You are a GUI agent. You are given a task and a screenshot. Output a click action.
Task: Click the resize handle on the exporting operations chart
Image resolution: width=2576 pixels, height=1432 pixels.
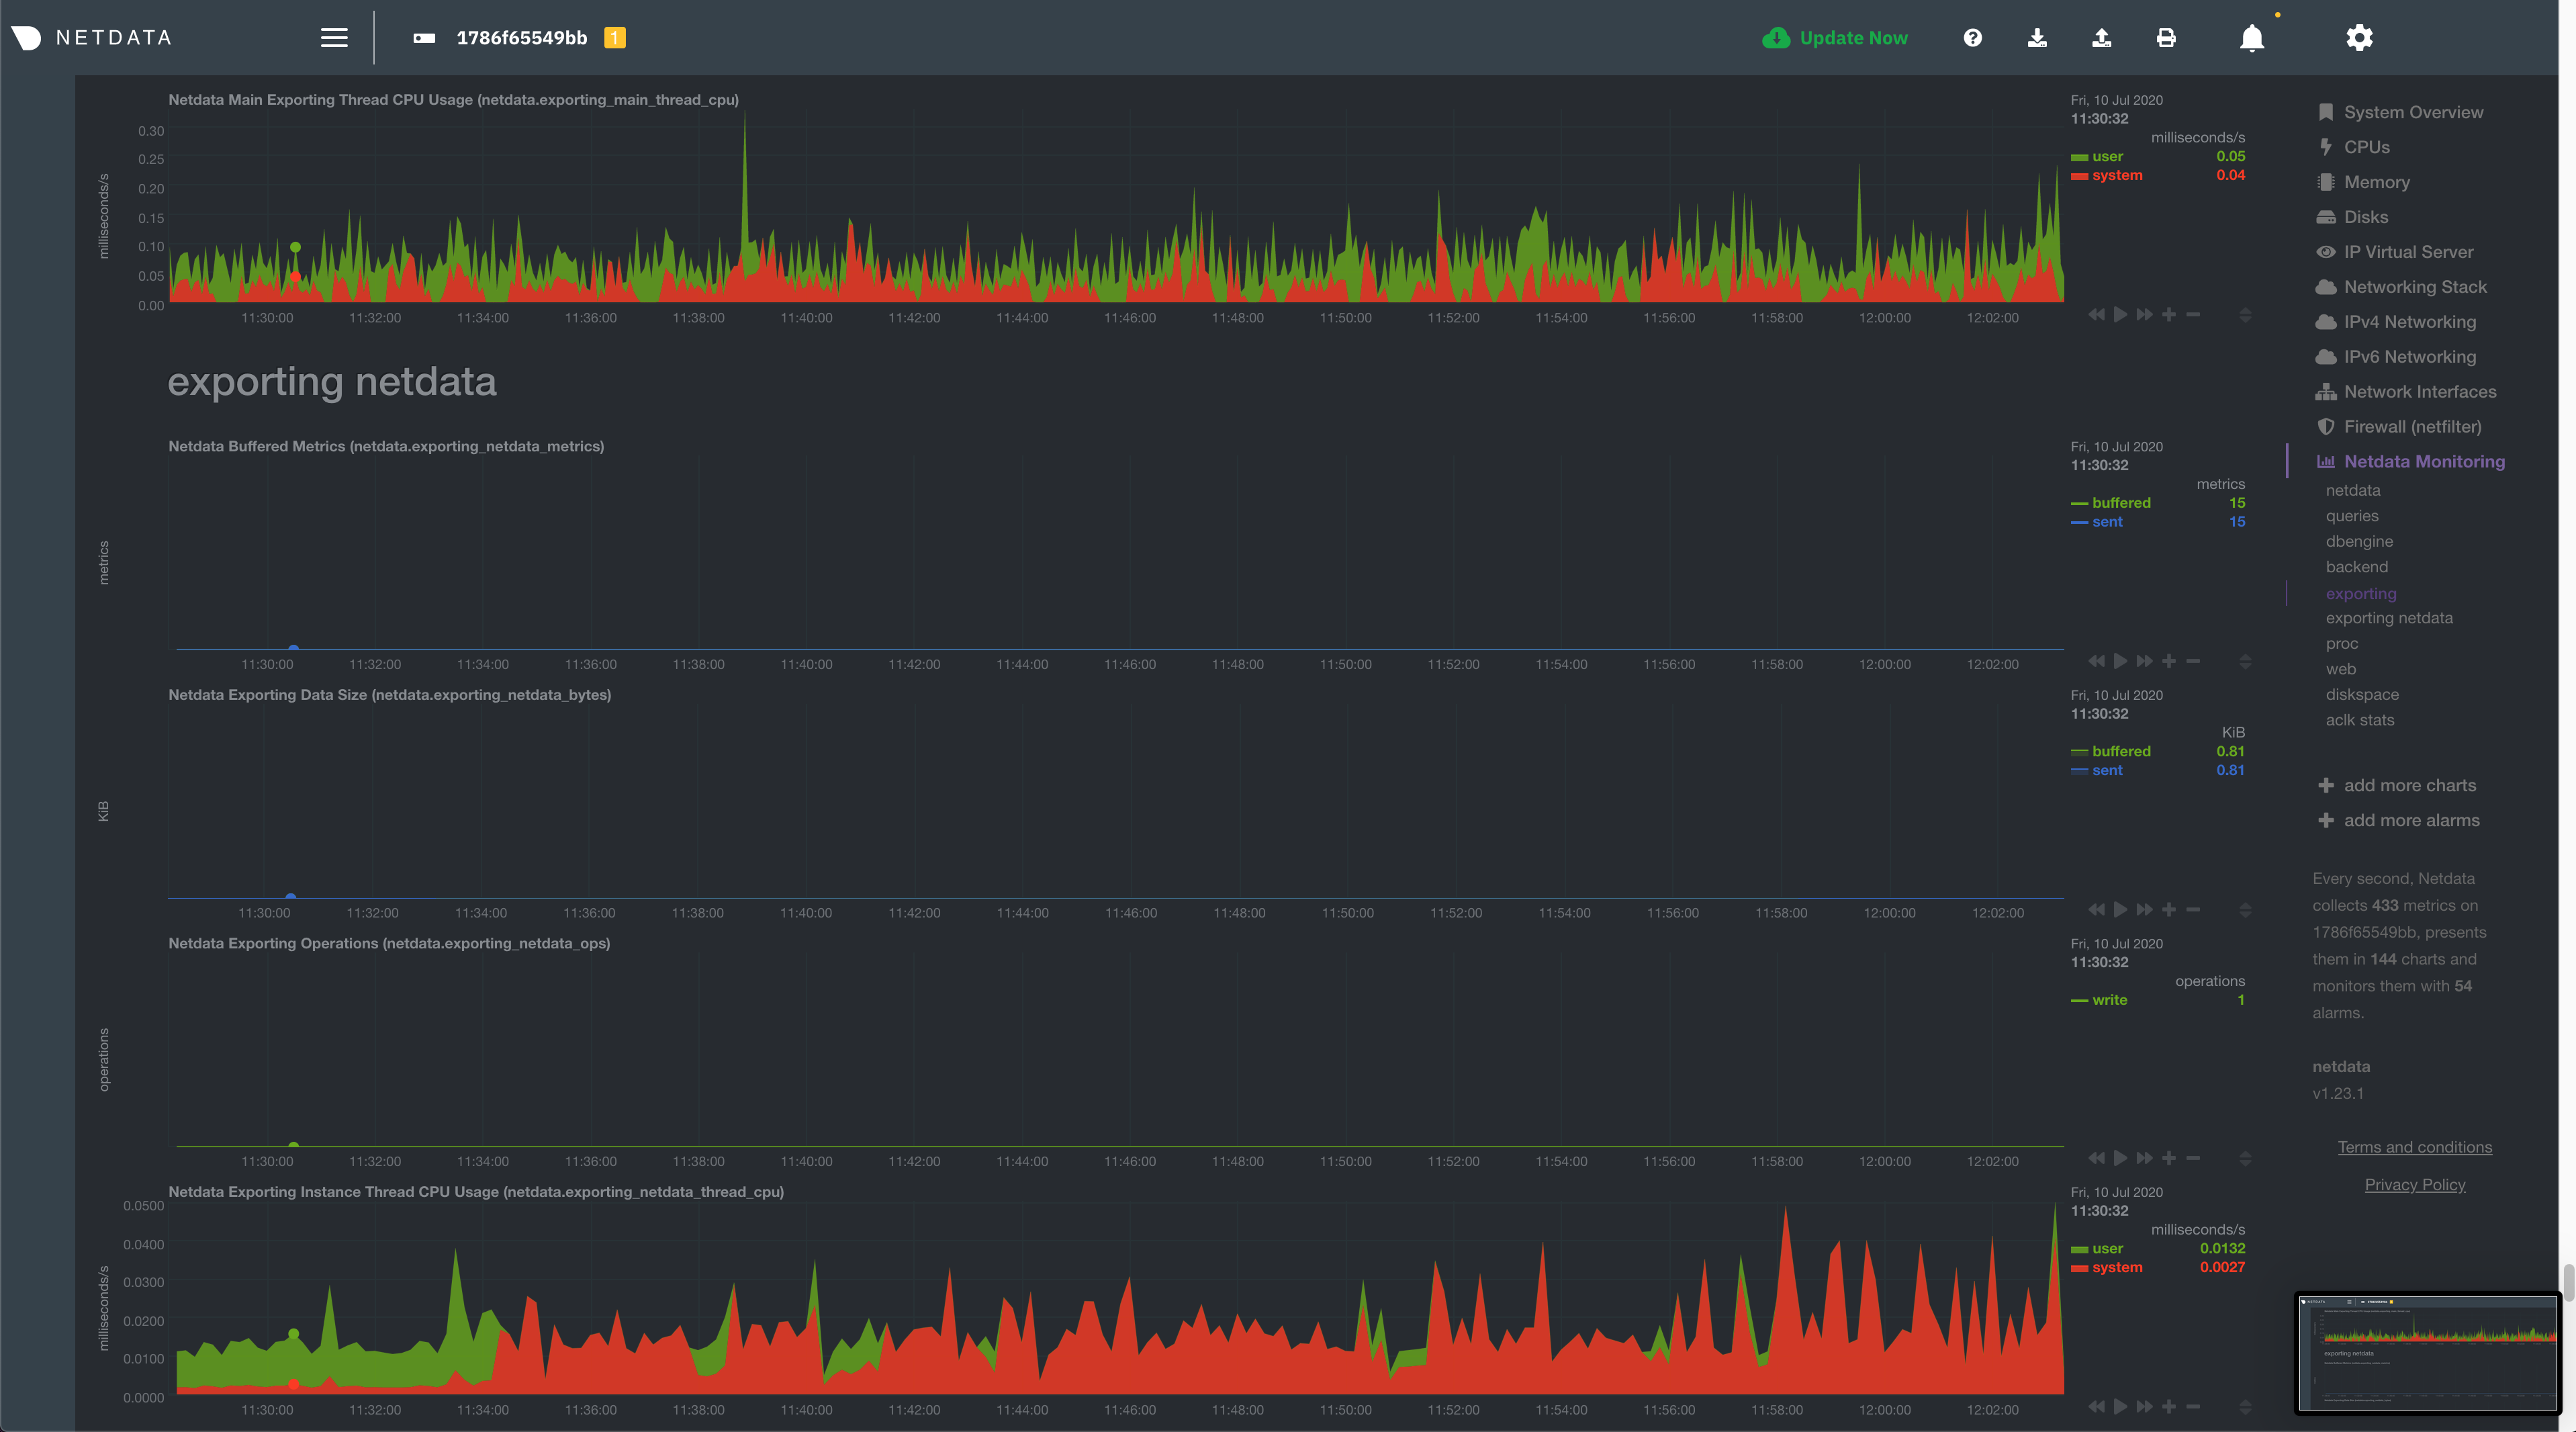(2245, 1159)
